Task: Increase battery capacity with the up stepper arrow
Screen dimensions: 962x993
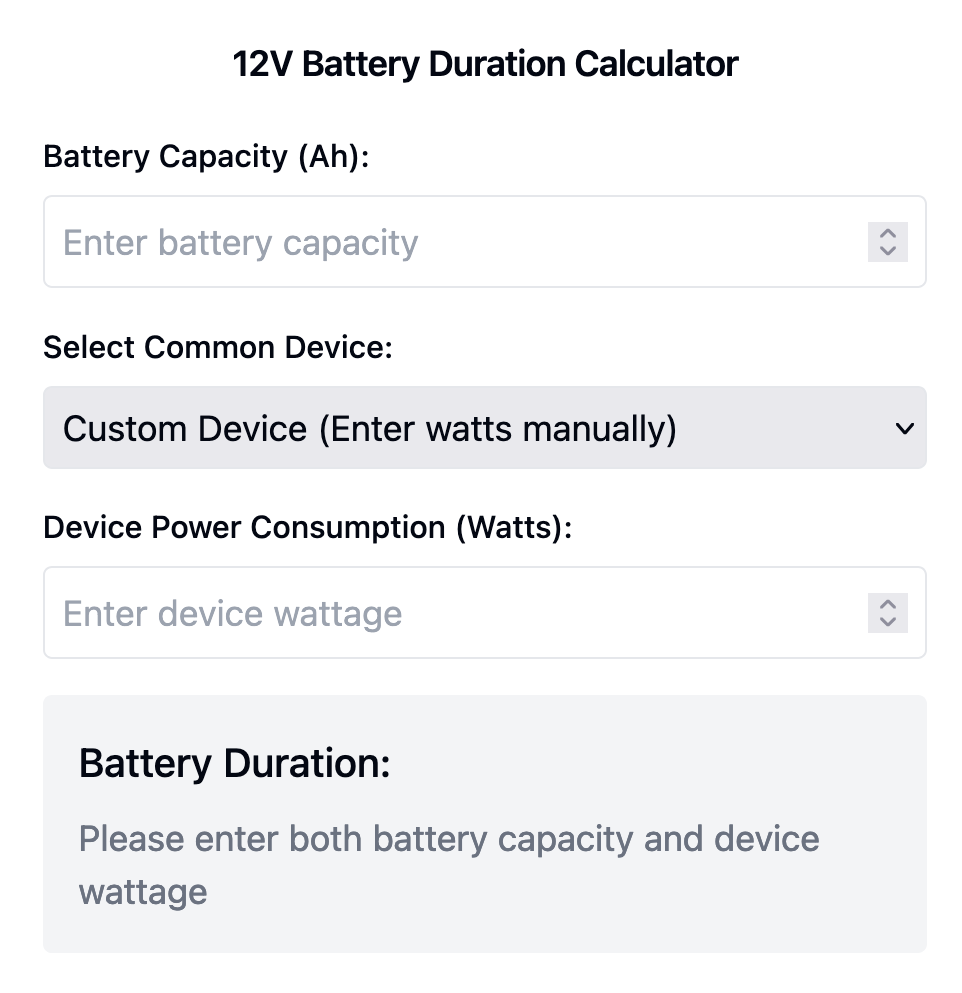Action: 887,232
